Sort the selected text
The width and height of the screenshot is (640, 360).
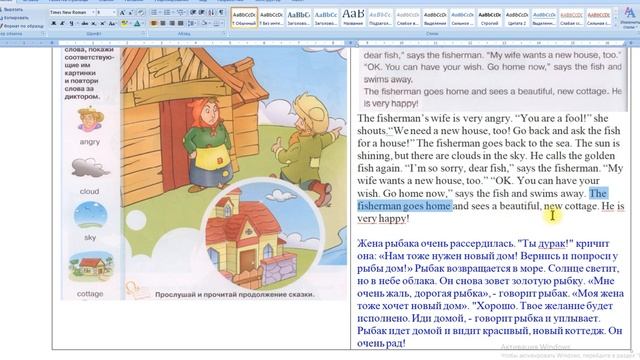[x=211, y=13]
